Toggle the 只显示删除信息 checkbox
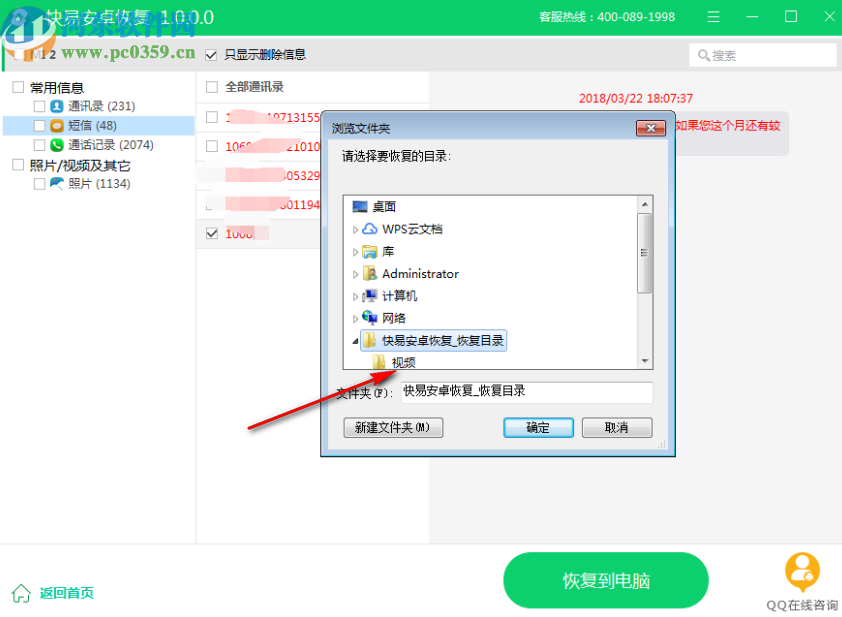 211,55
